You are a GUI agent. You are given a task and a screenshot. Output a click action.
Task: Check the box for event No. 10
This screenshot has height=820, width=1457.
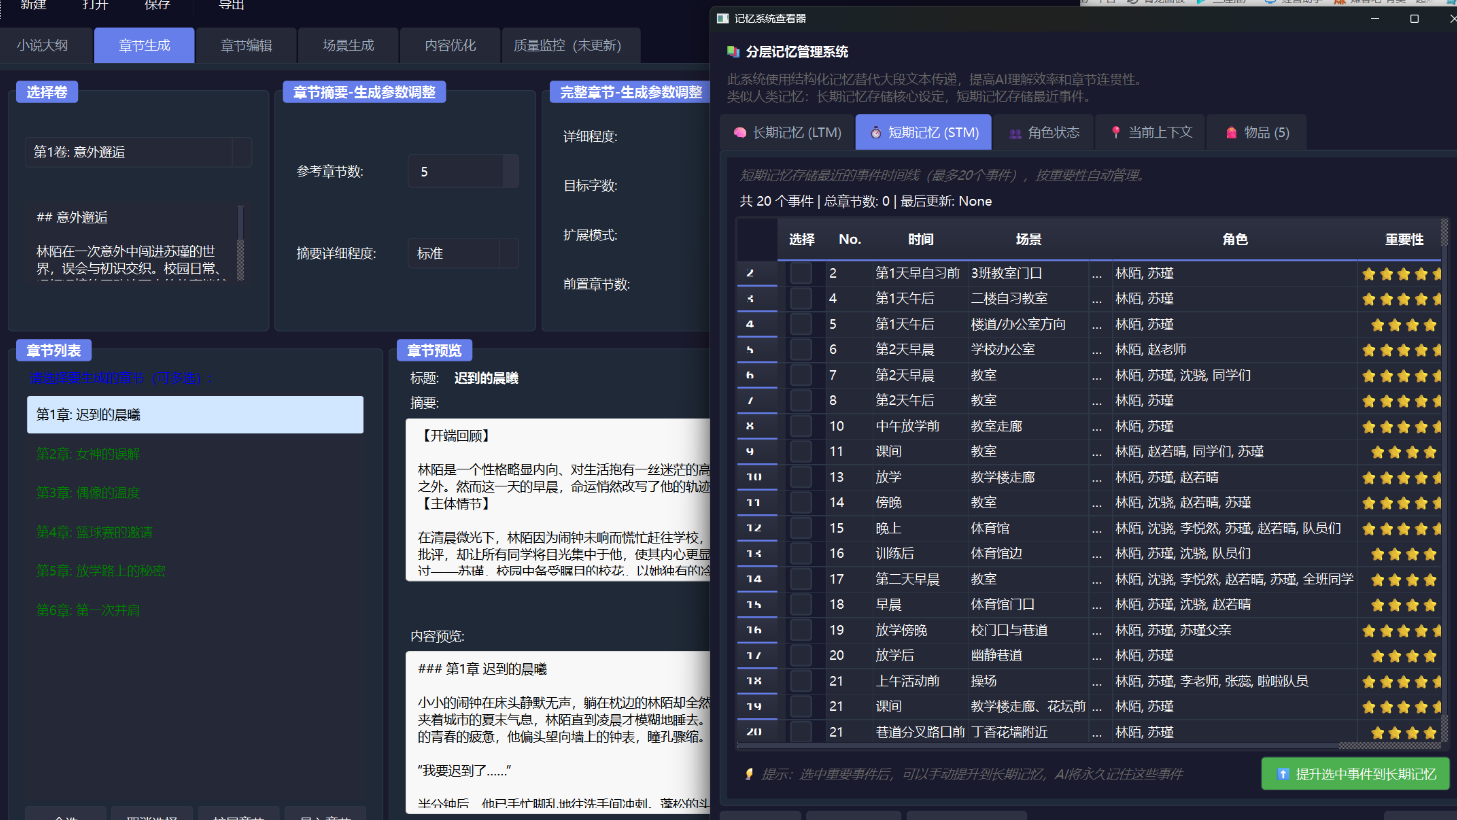point(801,426)
